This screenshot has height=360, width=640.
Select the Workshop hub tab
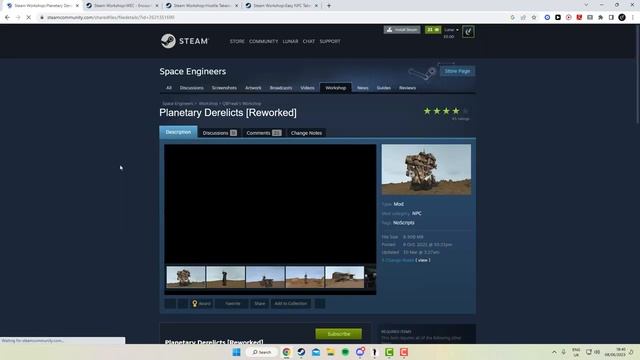pos(336,88)
